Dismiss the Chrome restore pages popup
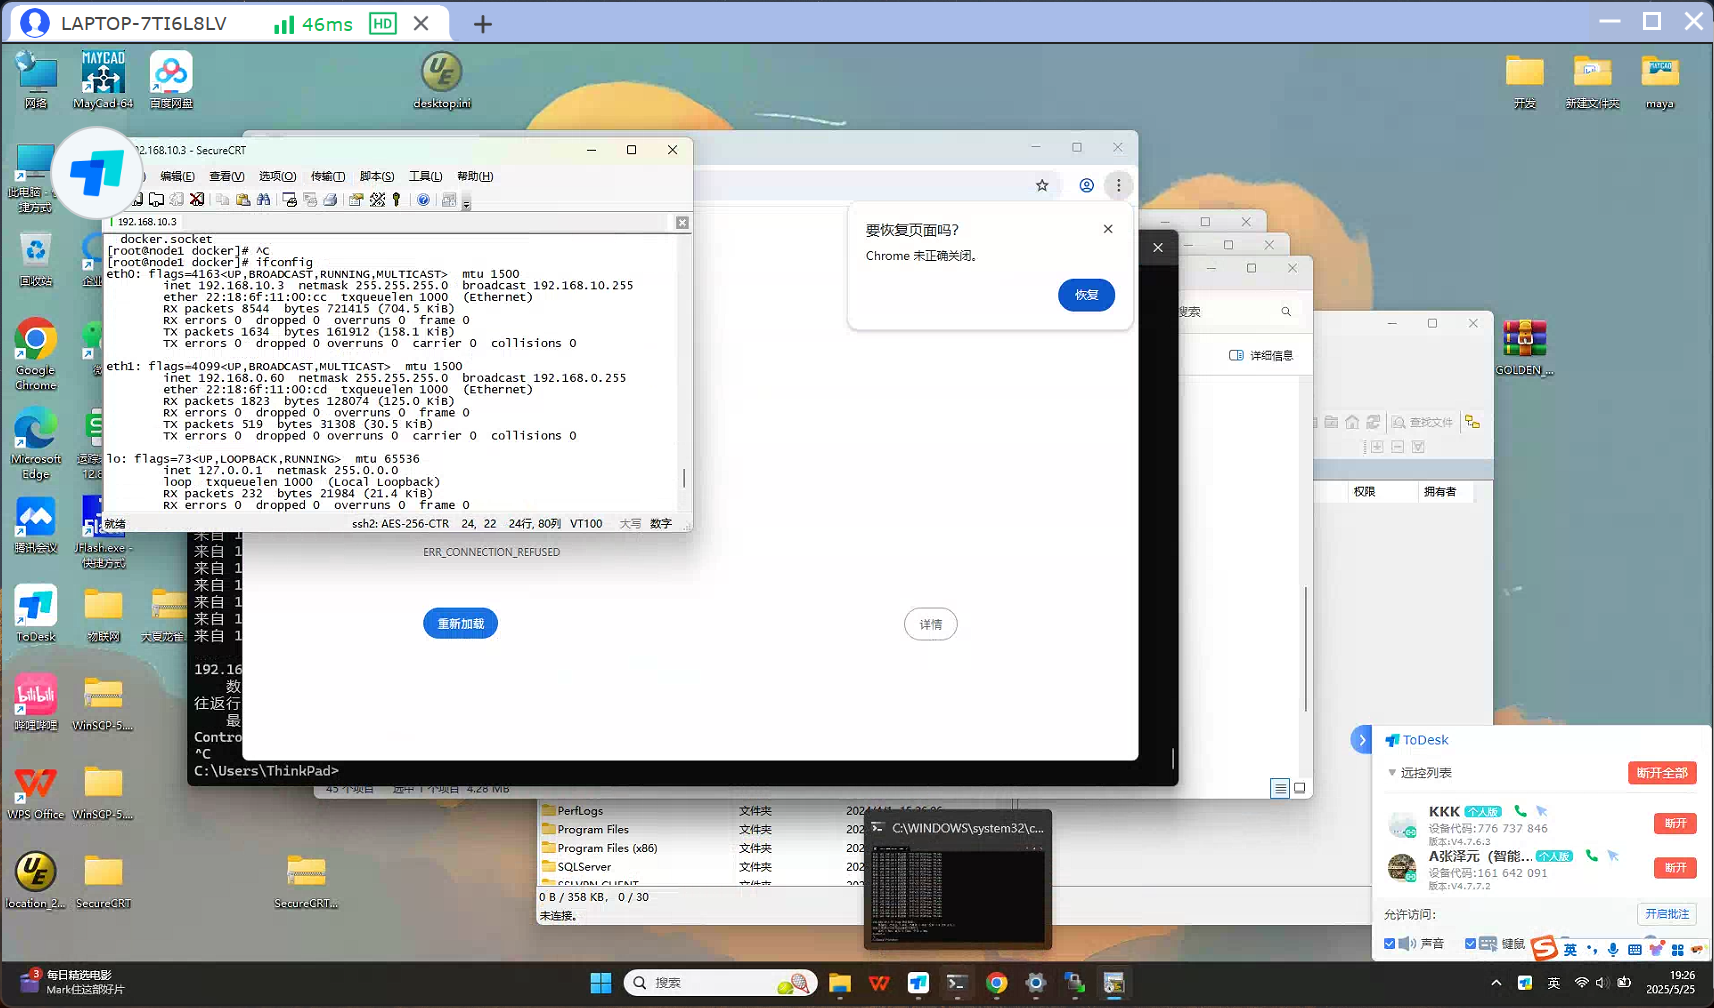Viewport: 1714px width, 1008px height. coord(1108,229)
